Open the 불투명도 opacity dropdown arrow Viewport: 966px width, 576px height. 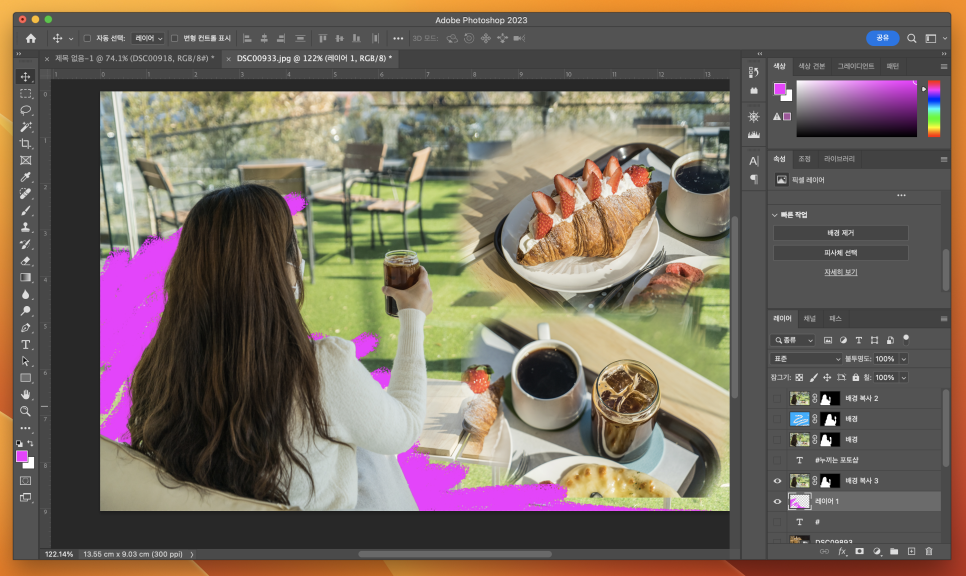click(904, 359)
